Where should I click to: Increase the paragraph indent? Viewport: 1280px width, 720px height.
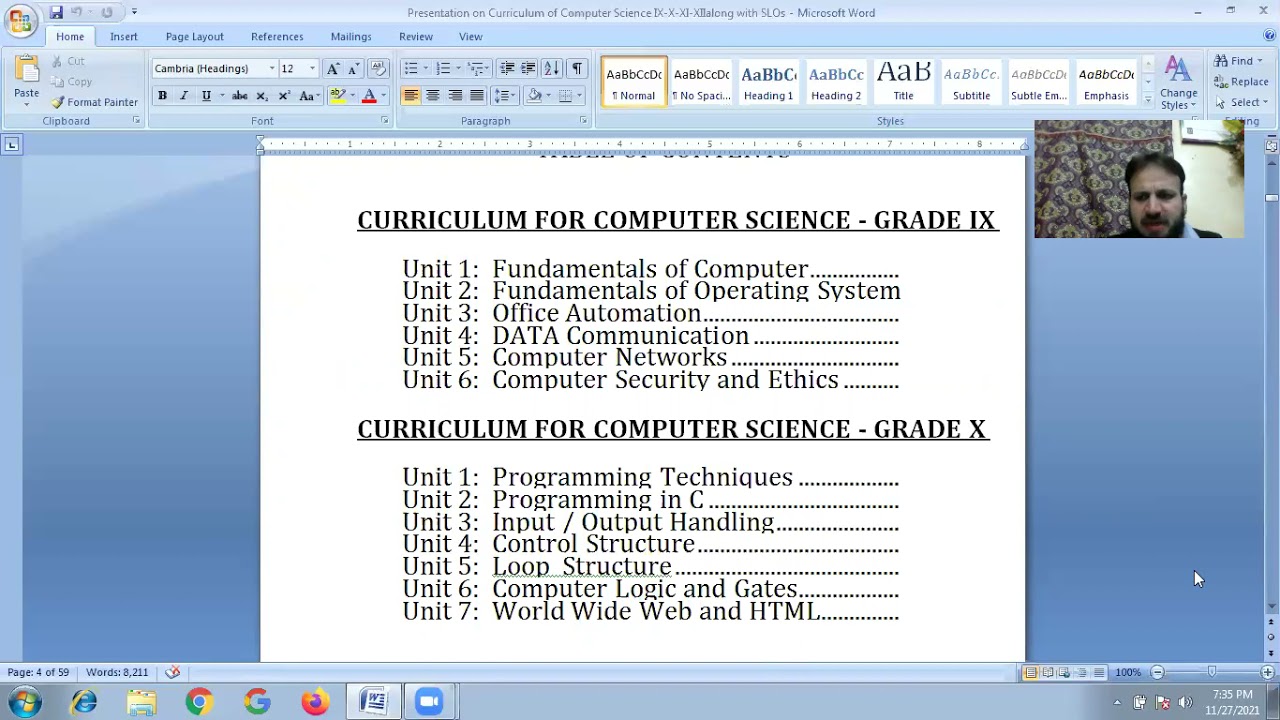528,68
